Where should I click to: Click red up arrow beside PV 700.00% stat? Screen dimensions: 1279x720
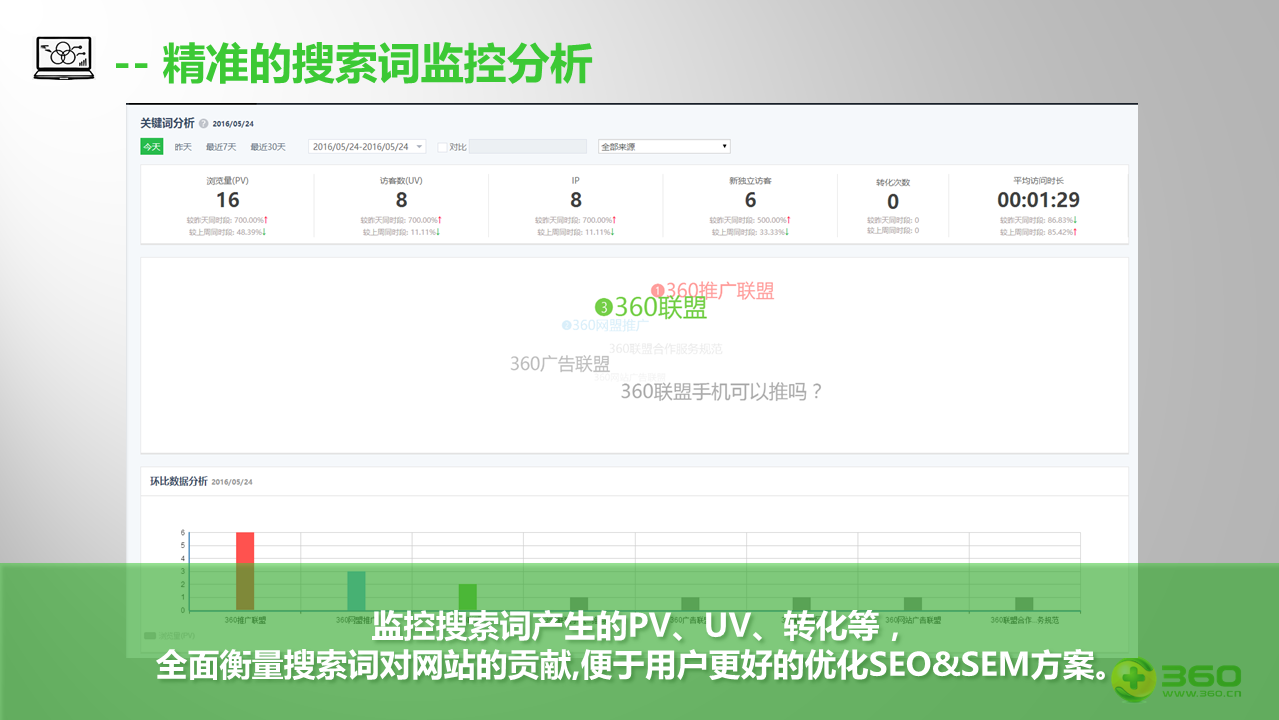pyautogui.click(x=266, y=220)
